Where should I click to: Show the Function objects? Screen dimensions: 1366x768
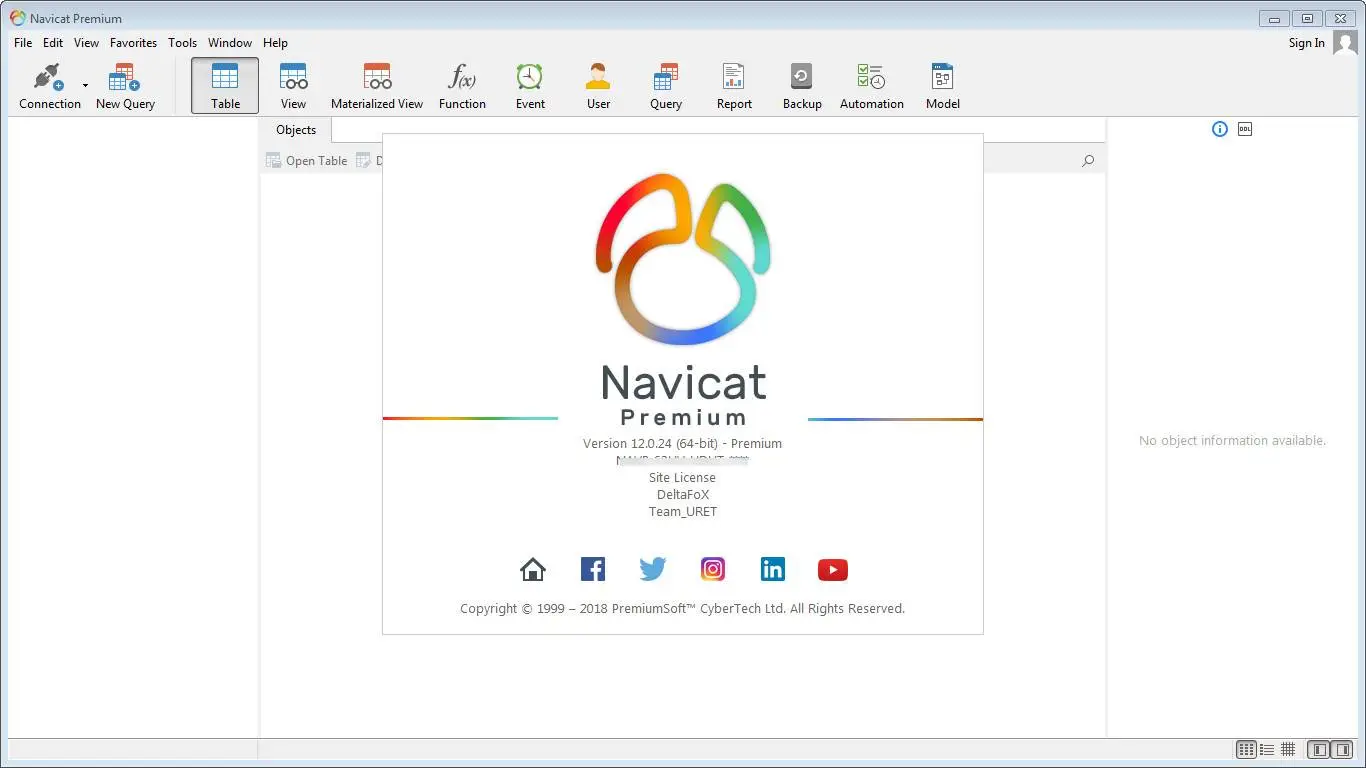tap(462, 86)
